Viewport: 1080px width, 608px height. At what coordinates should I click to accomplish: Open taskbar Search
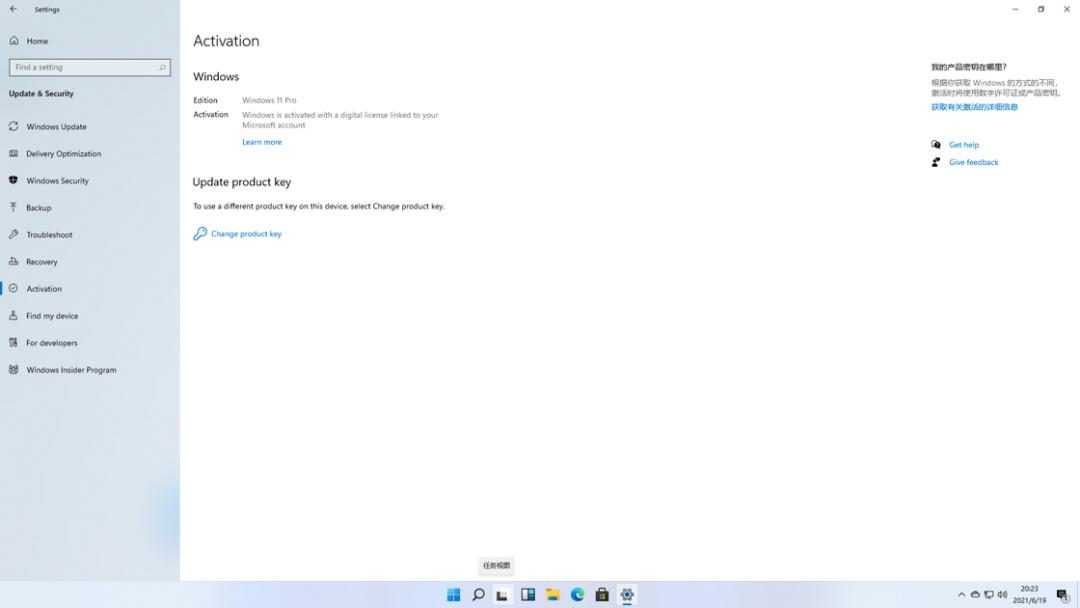(478, 595)
